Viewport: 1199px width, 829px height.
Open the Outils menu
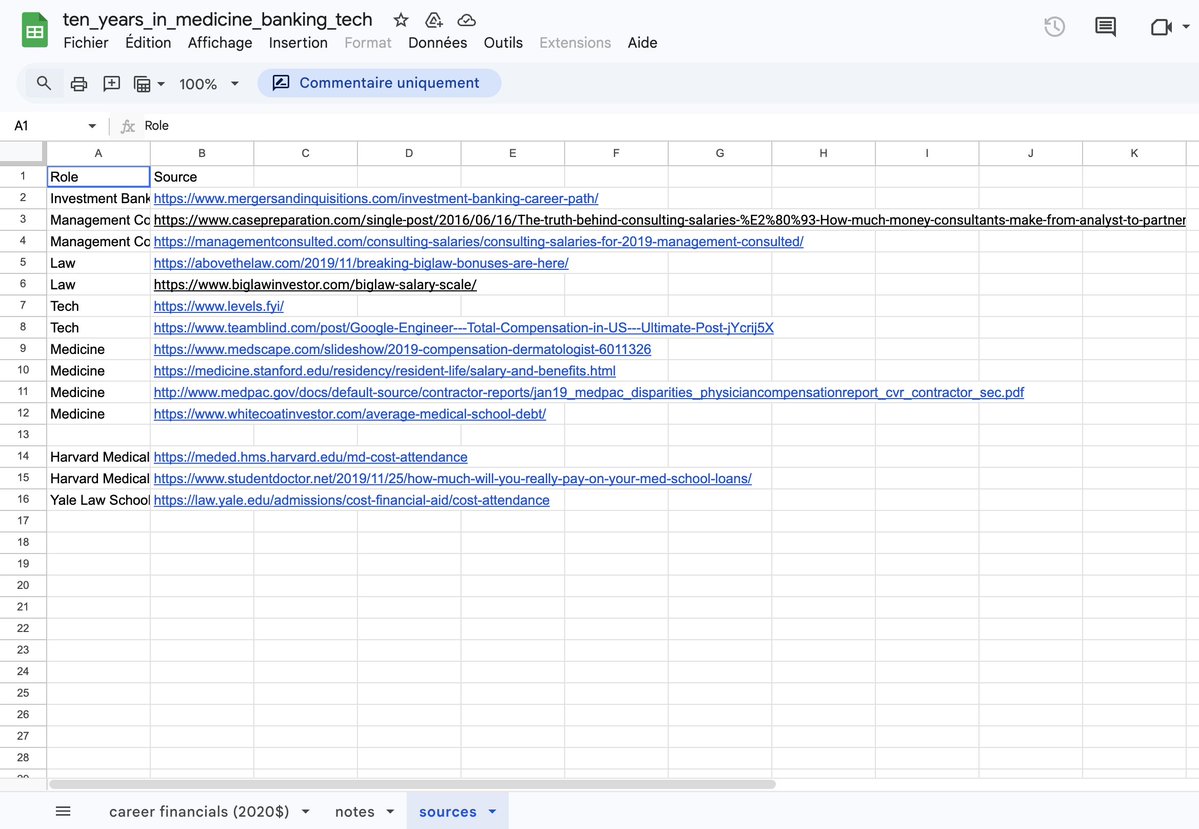coord(503,43)
